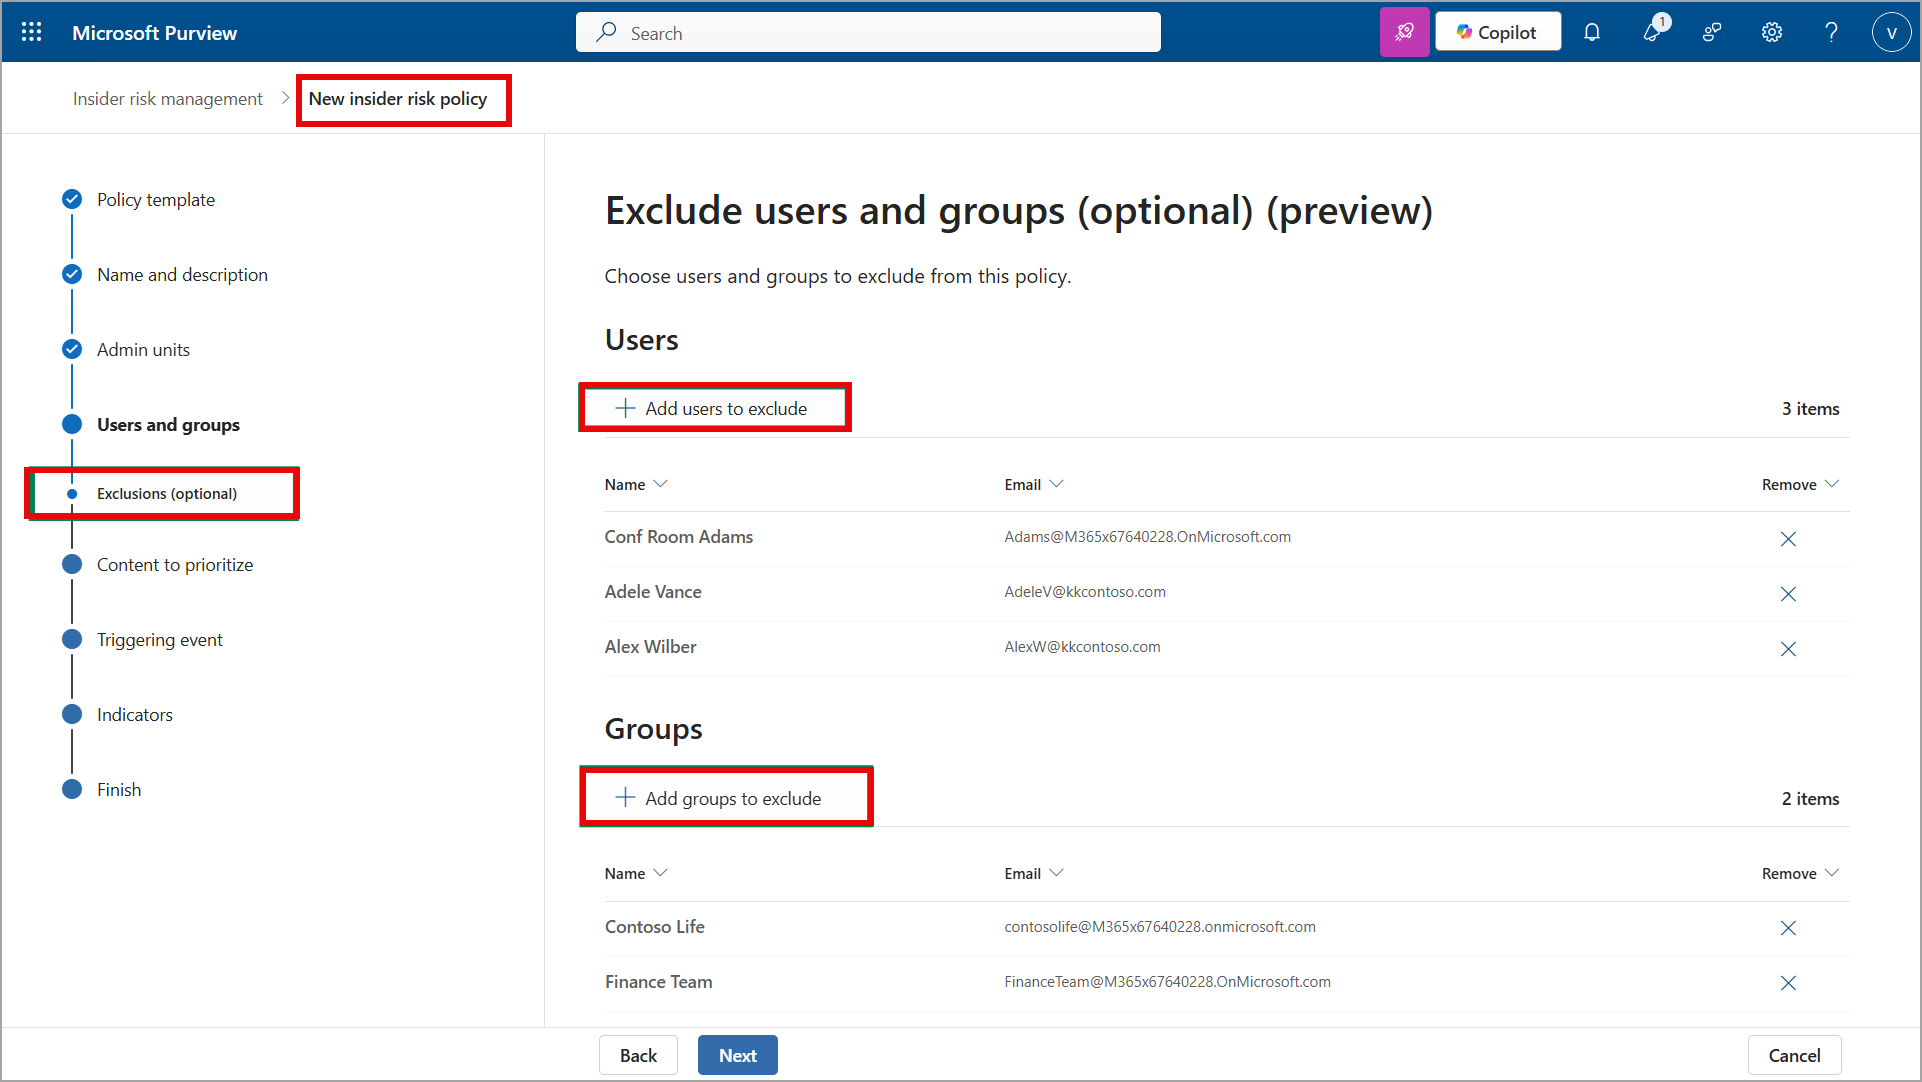Open the help menu

coord(1831,32)
